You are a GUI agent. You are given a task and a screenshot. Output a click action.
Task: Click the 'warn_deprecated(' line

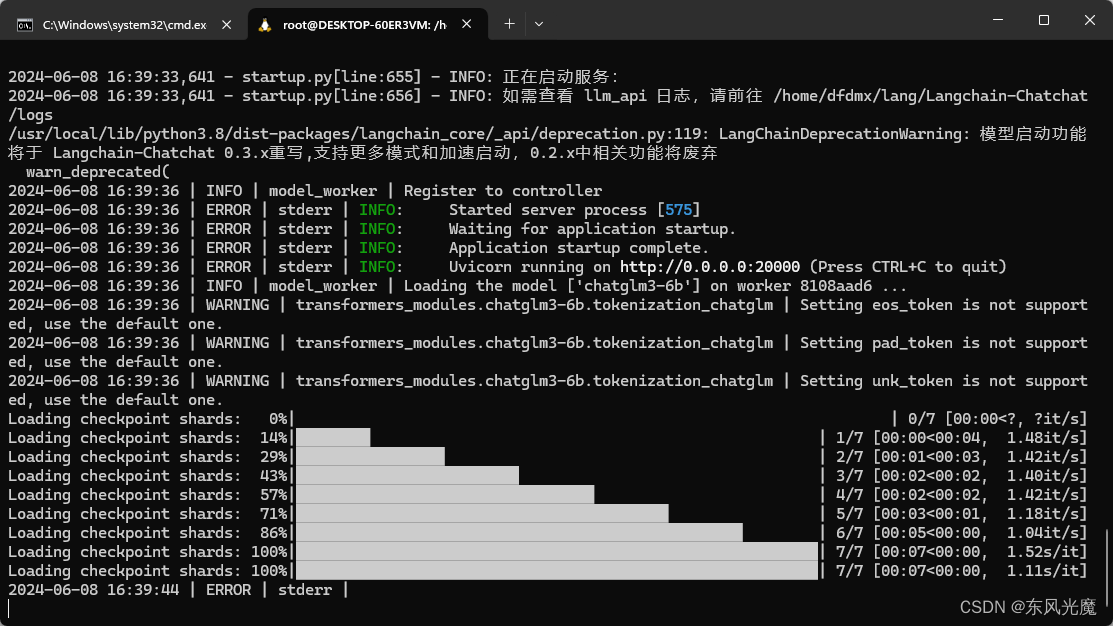tap(98, 172)
